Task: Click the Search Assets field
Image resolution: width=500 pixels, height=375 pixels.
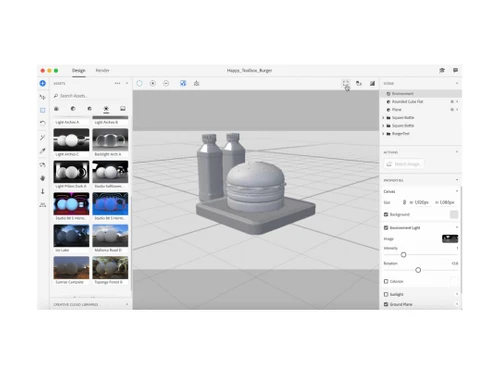Action: [91, 96]
